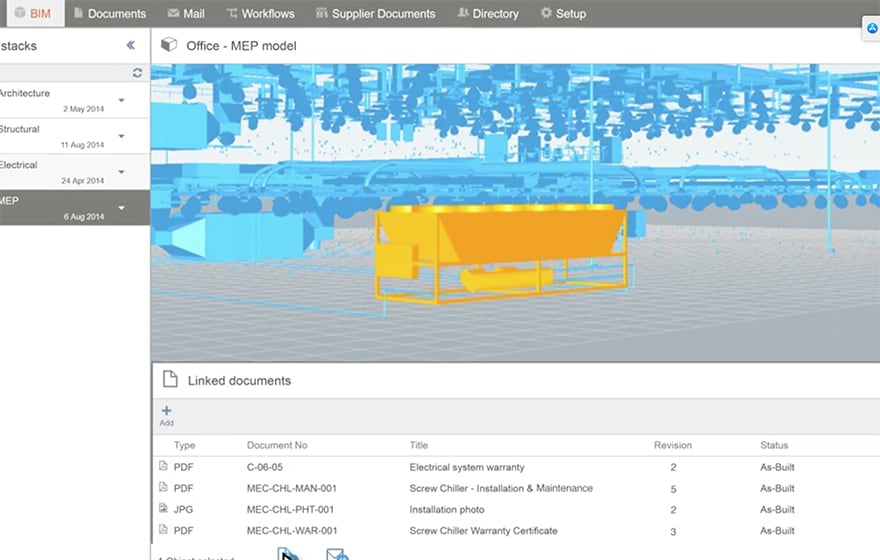Select the MEP model stack
Image resolution: width=880 pixels, height=560 pixels.
pos(74,208)
